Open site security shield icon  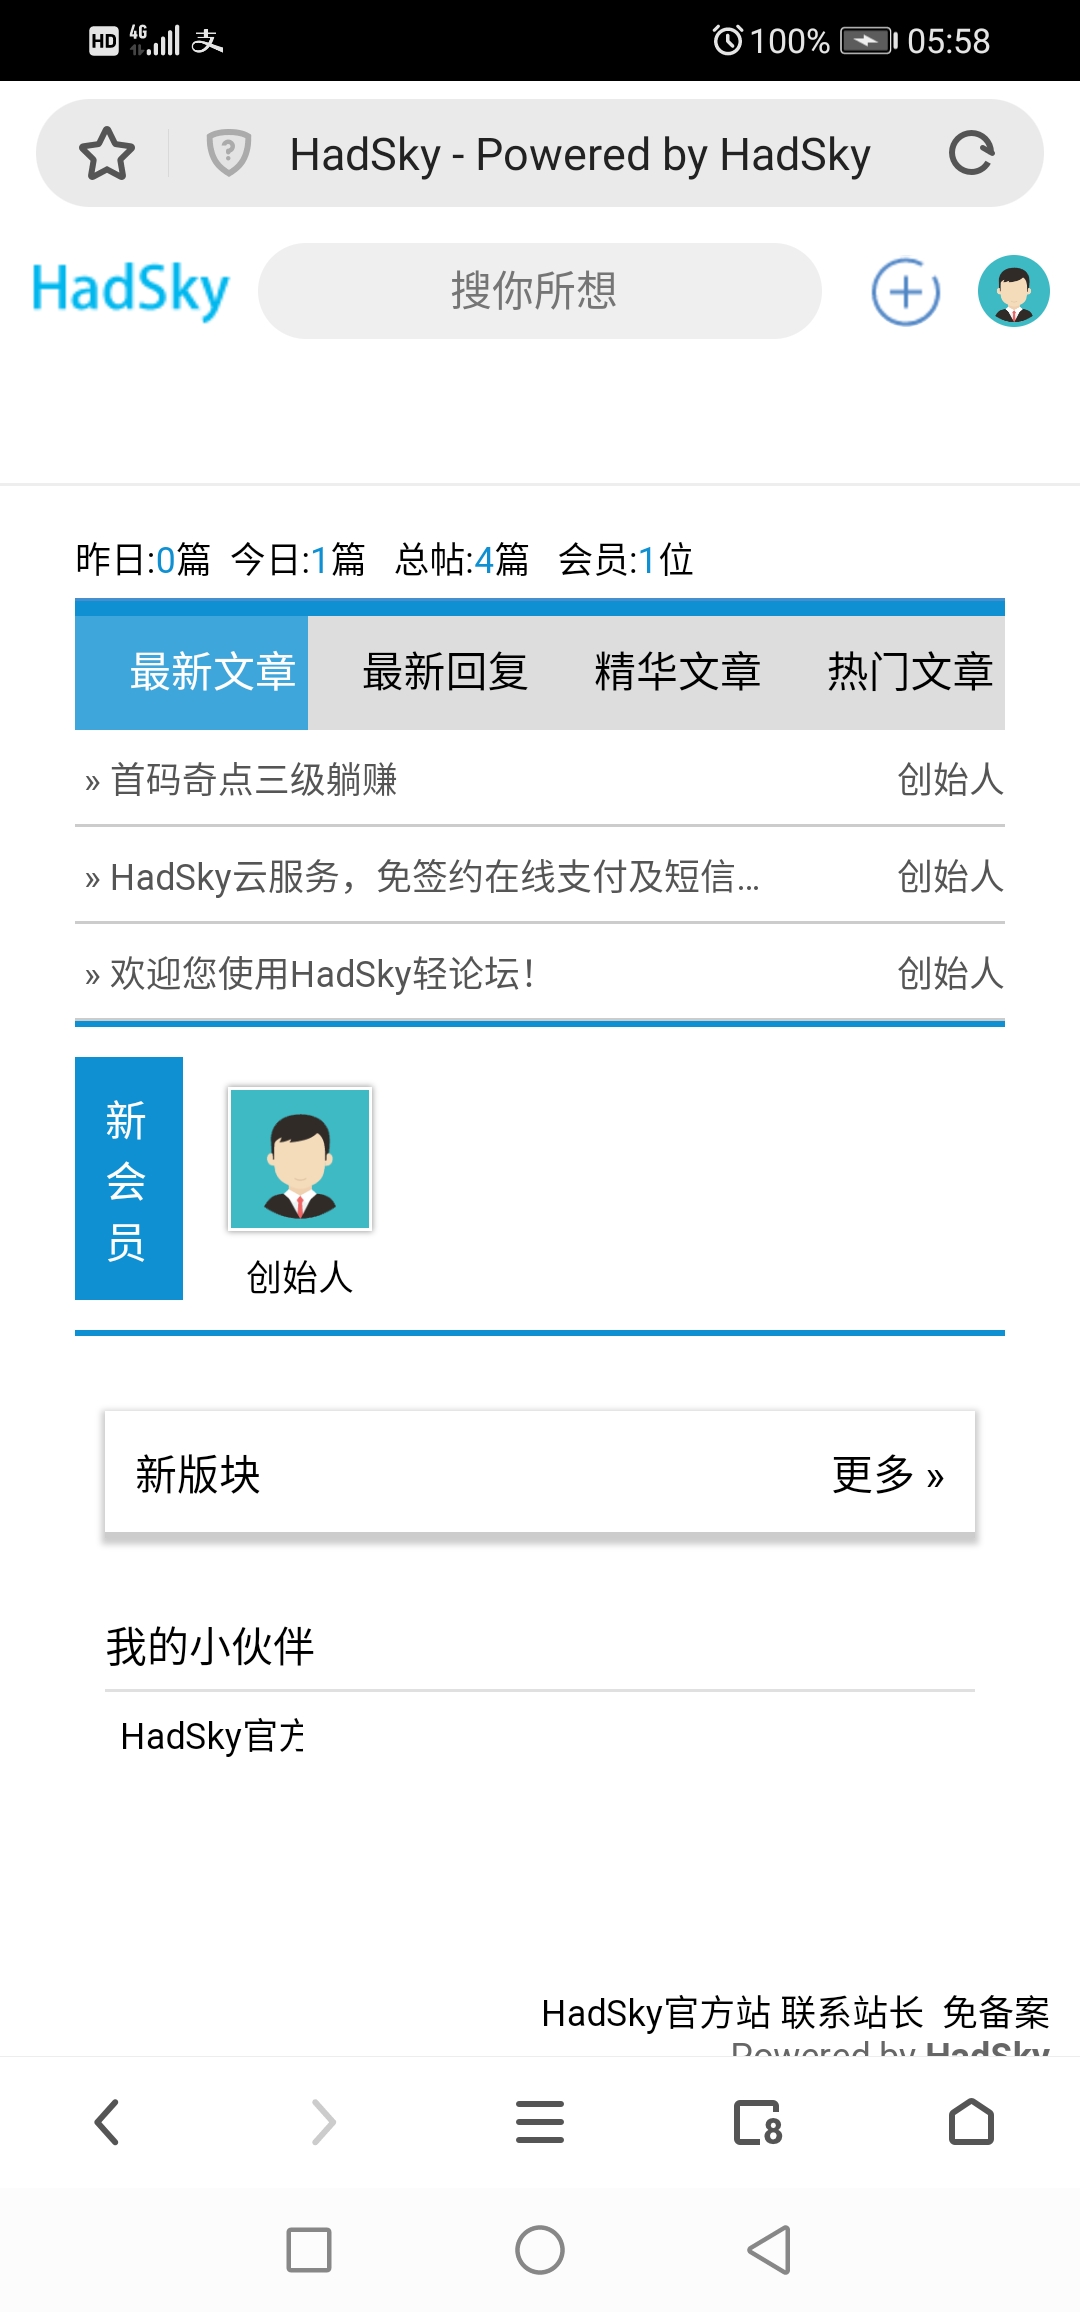point(228,153)
